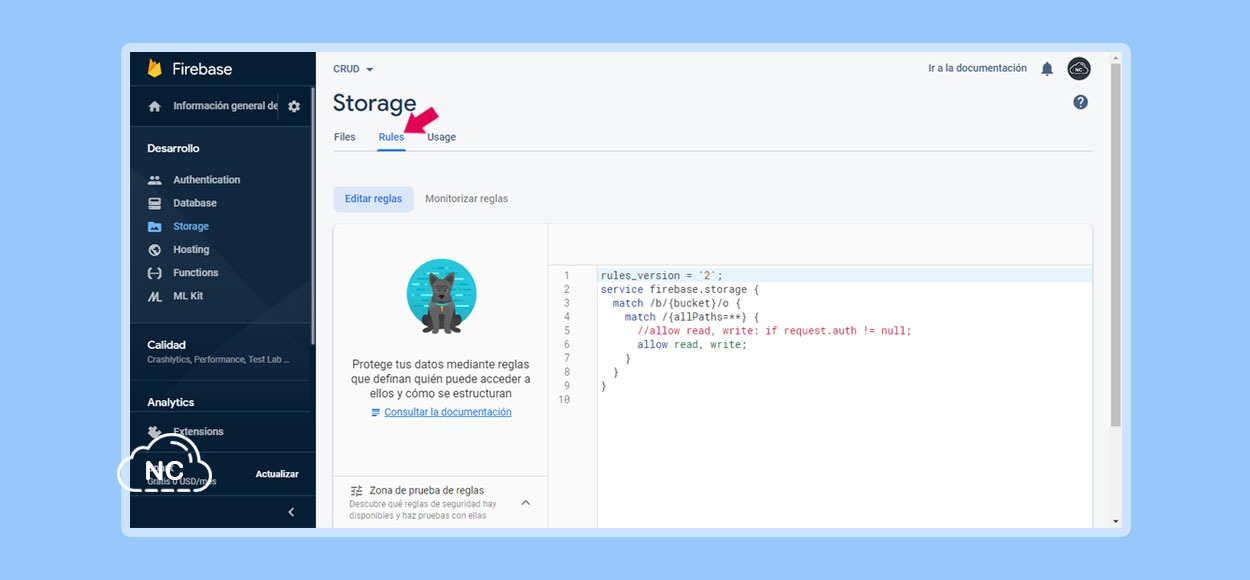Switch to the Rules tab
The height and width of the screenshot is (580, 1250).
pyautogui.click(x=391, y=137)
